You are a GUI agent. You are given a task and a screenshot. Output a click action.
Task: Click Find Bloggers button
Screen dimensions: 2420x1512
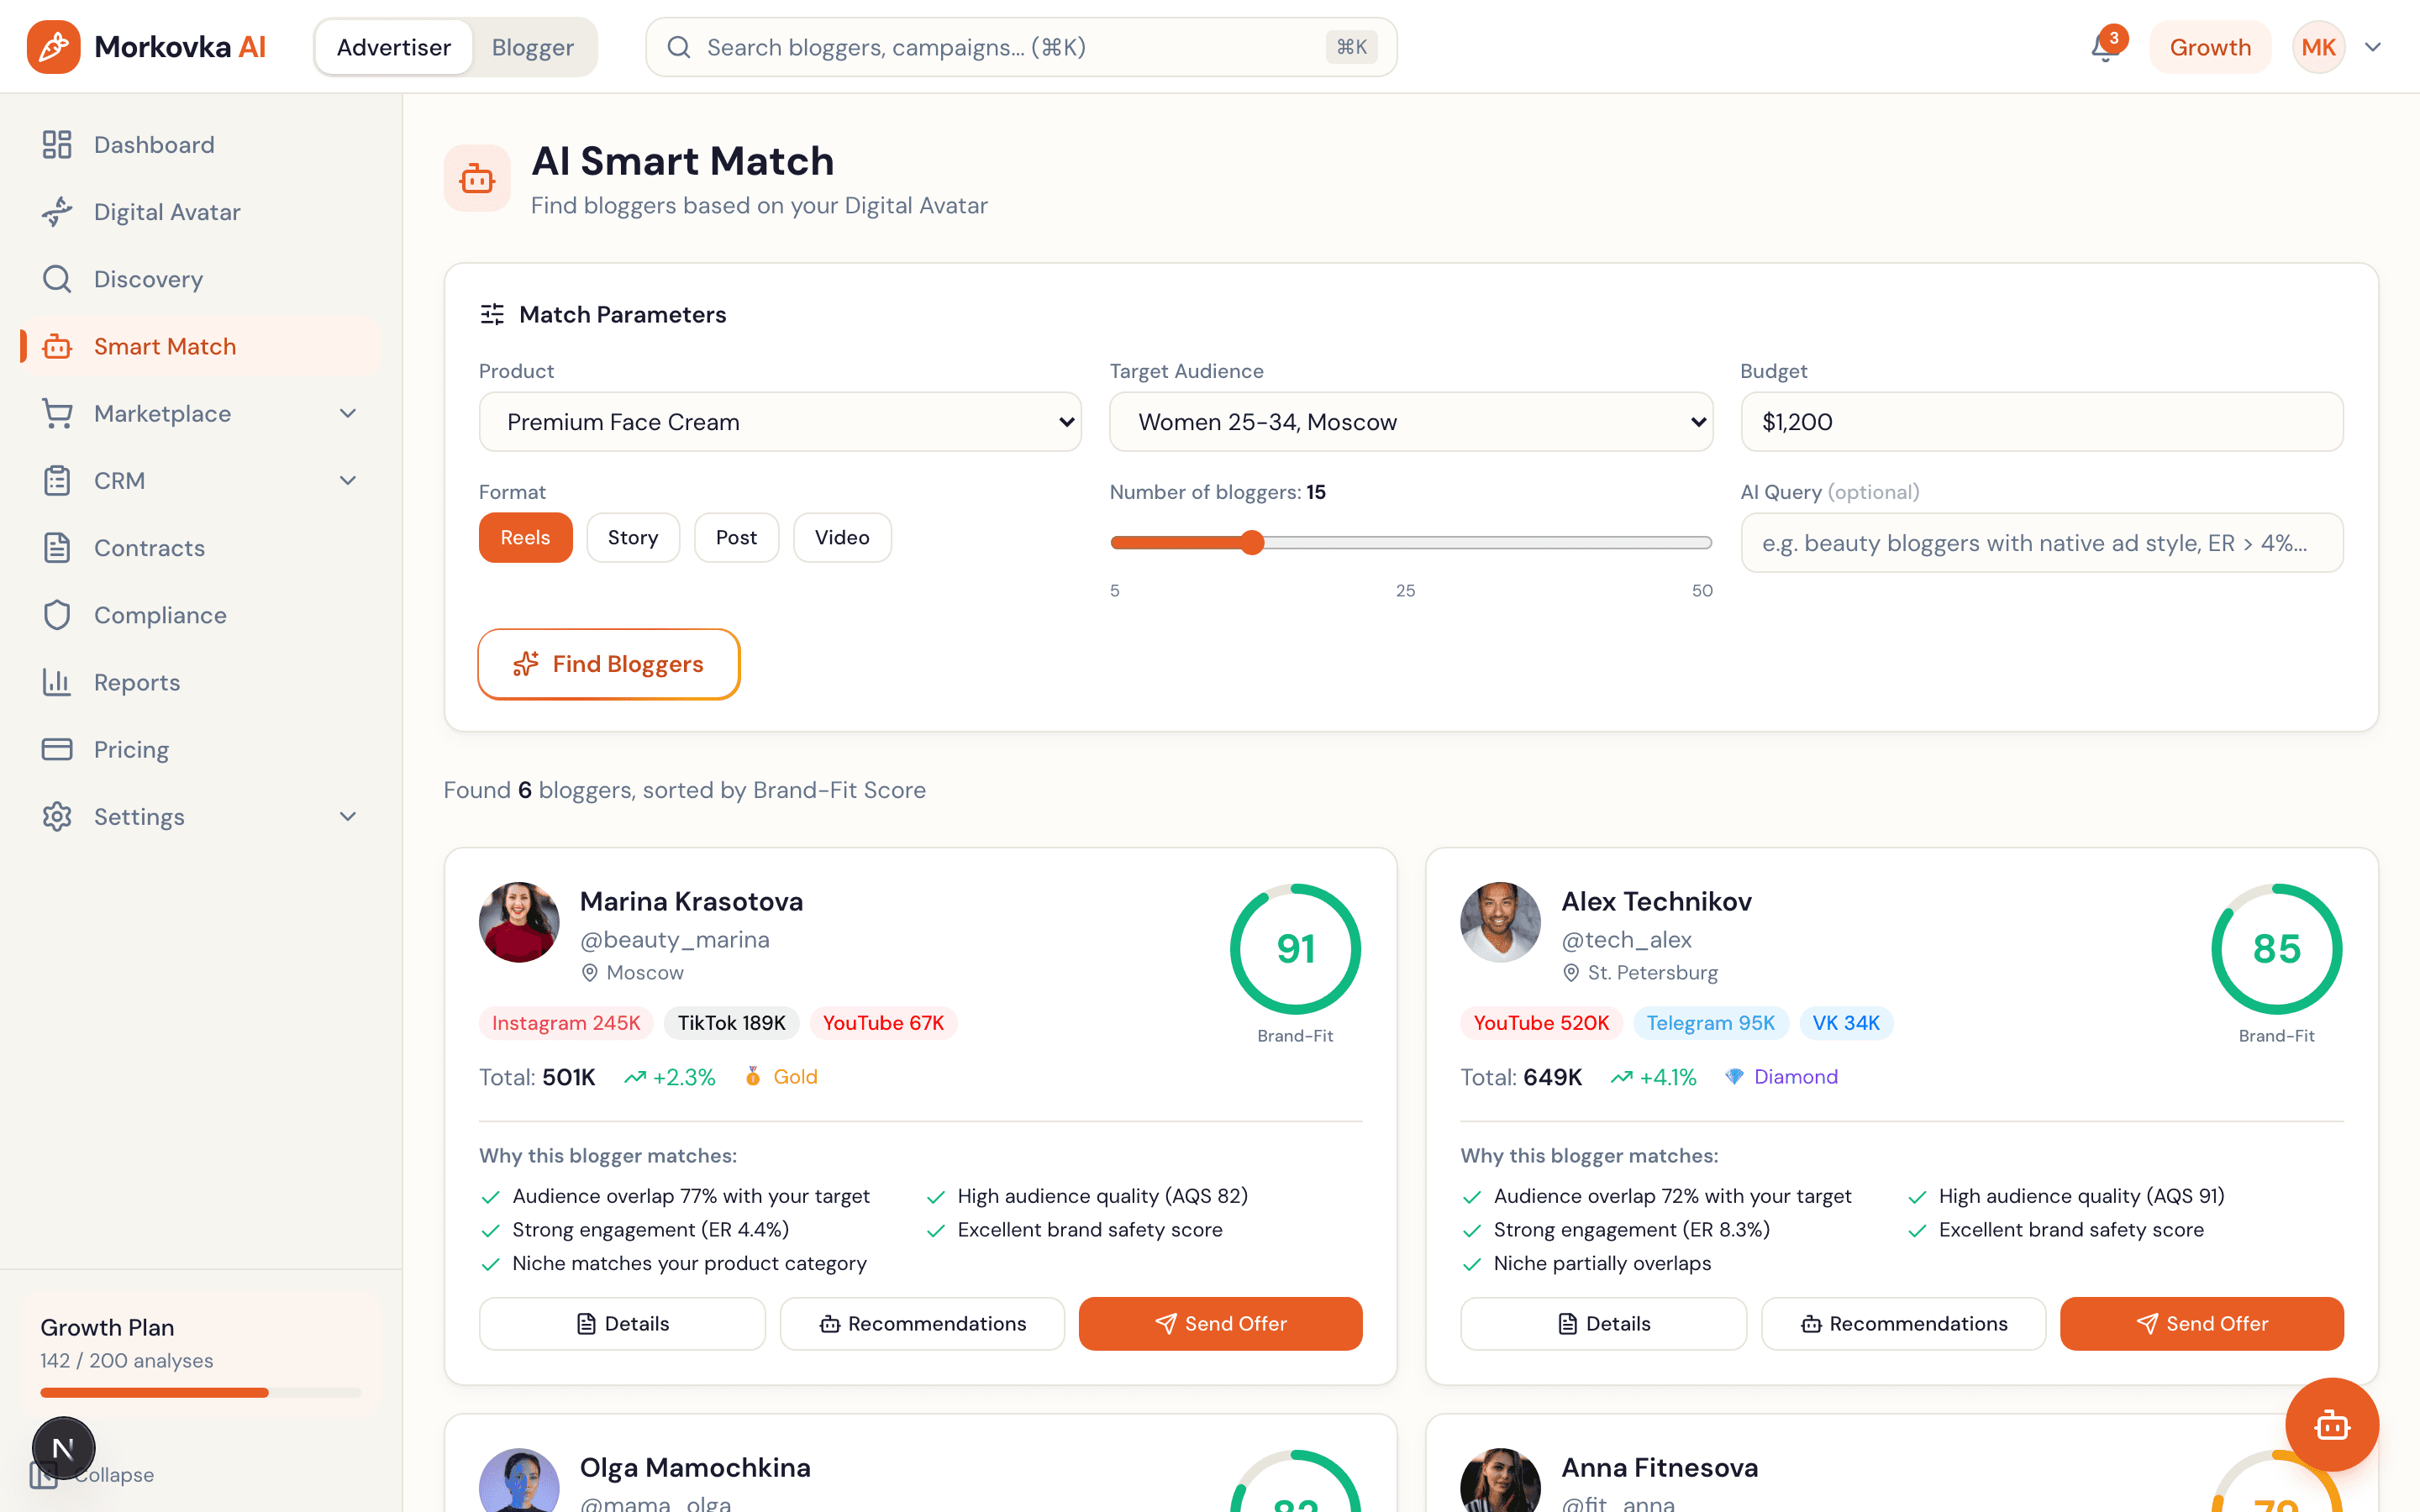pos(608,663)
